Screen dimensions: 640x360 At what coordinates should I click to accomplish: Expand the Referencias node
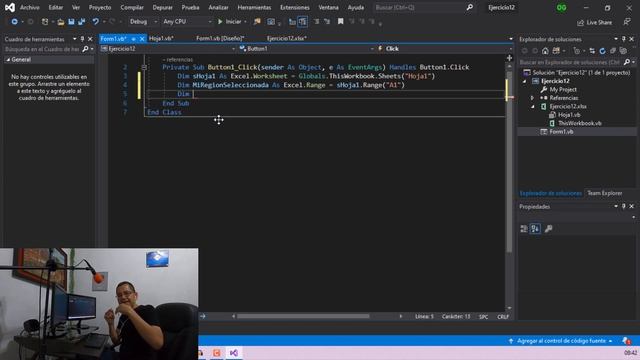pos(532,98)
